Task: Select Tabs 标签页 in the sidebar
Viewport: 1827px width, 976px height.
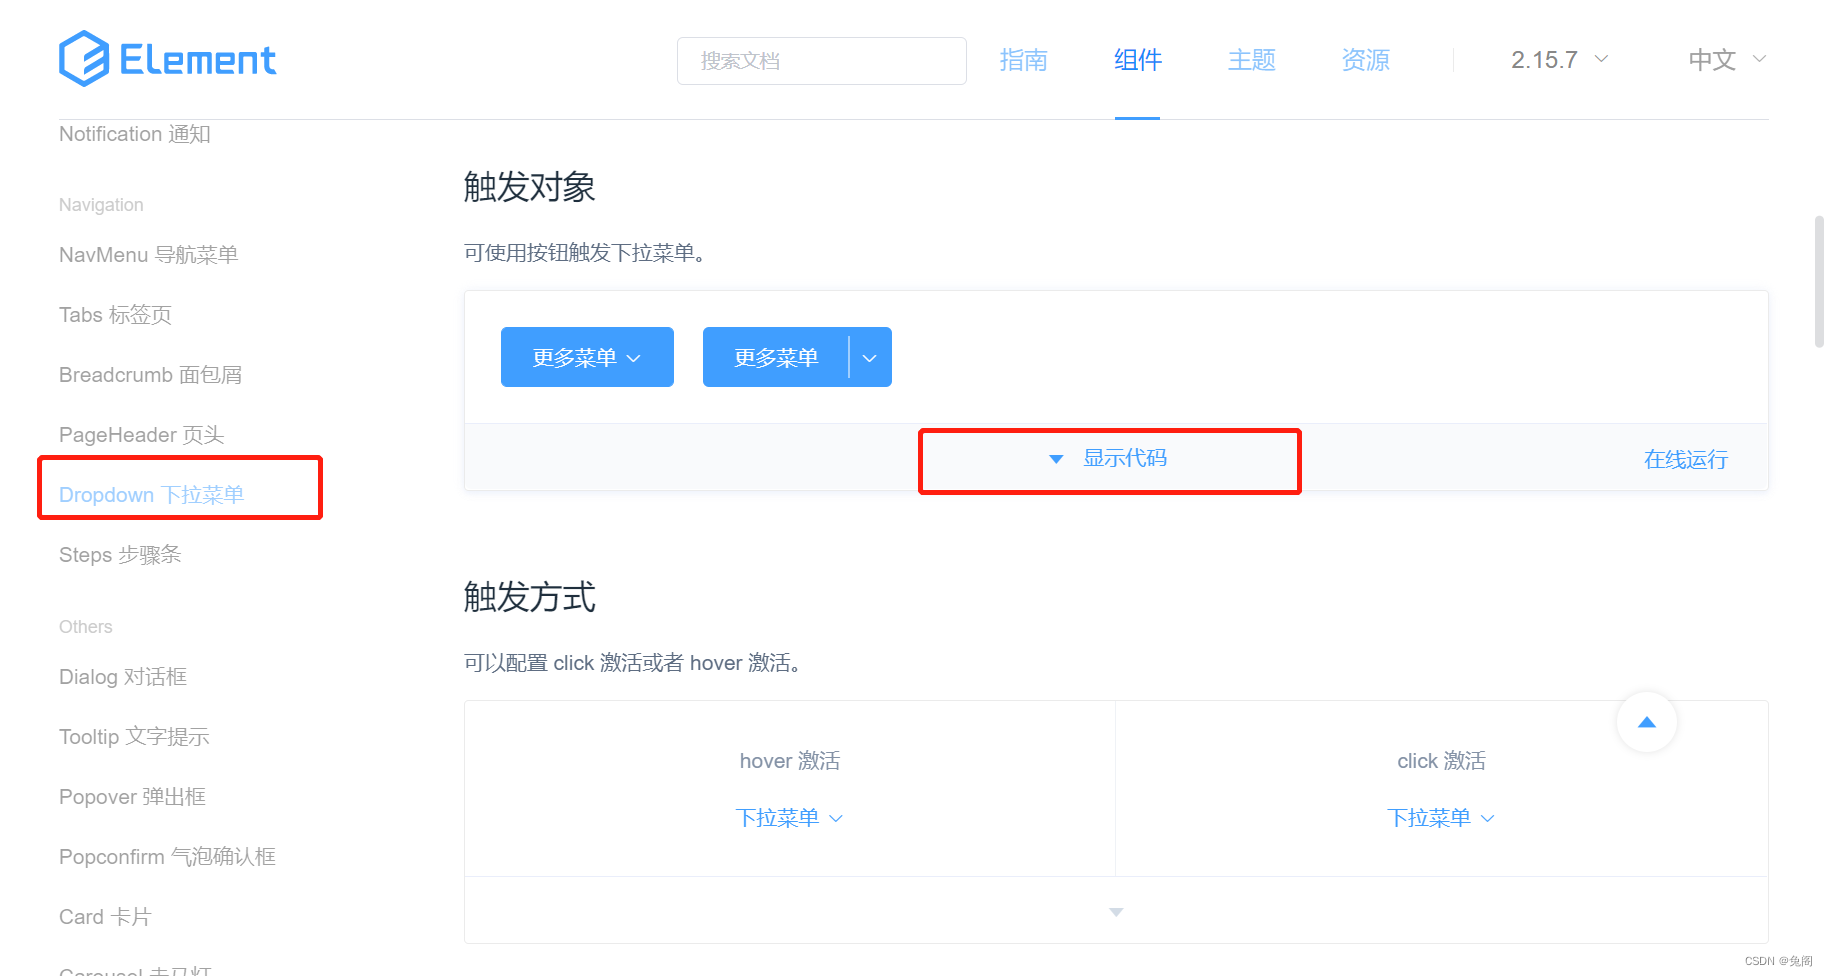Action: click(x=114, y=314)
